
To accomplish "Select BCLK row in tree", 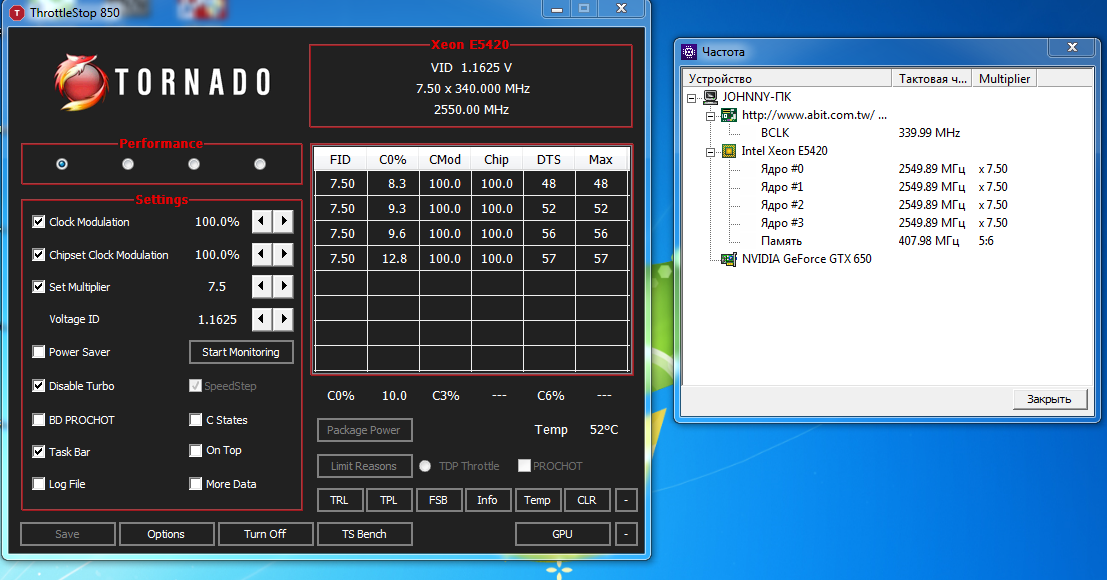I will coord(774,133).
